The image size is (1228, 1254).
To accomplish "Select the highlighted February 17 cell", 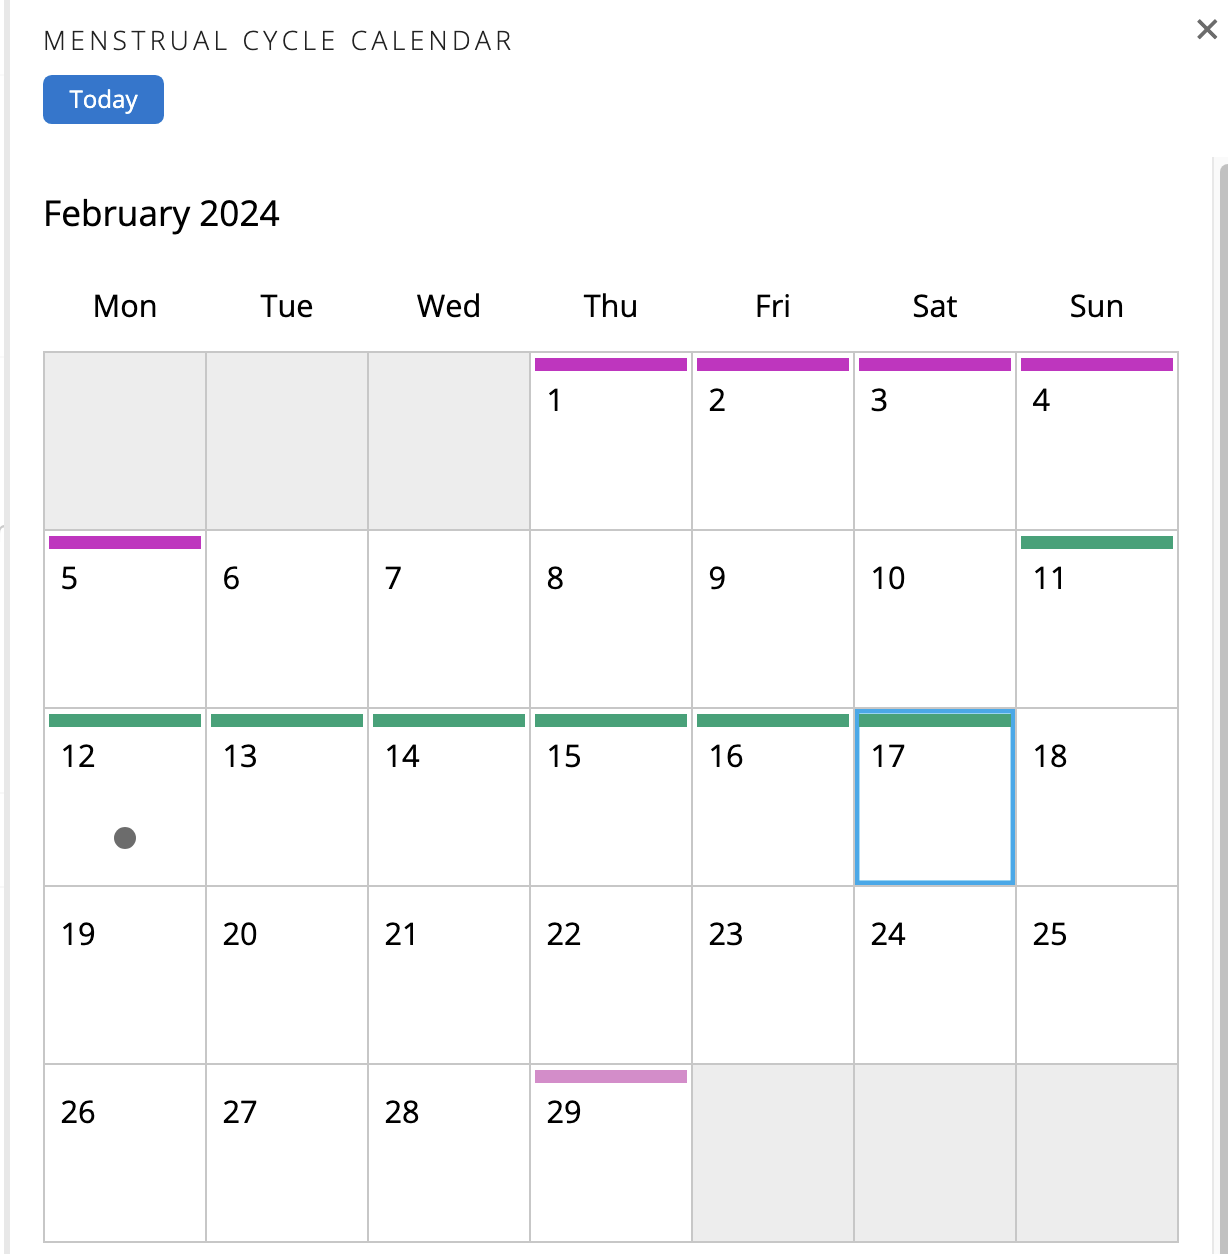I will tap(935, 797).
